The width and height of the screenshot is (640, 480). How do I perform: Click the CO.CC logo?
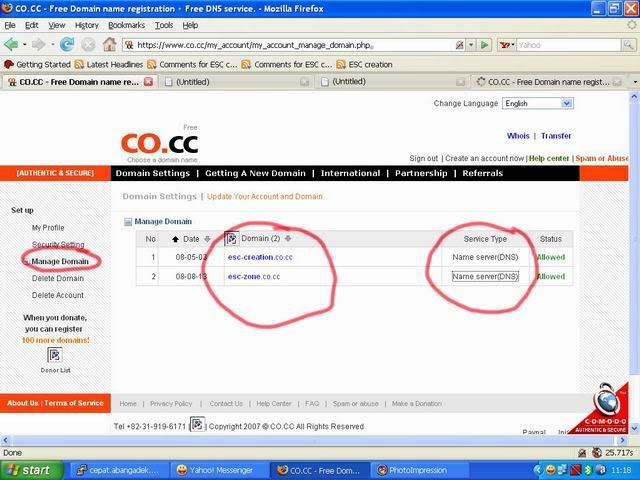click(x=160, y=144)
